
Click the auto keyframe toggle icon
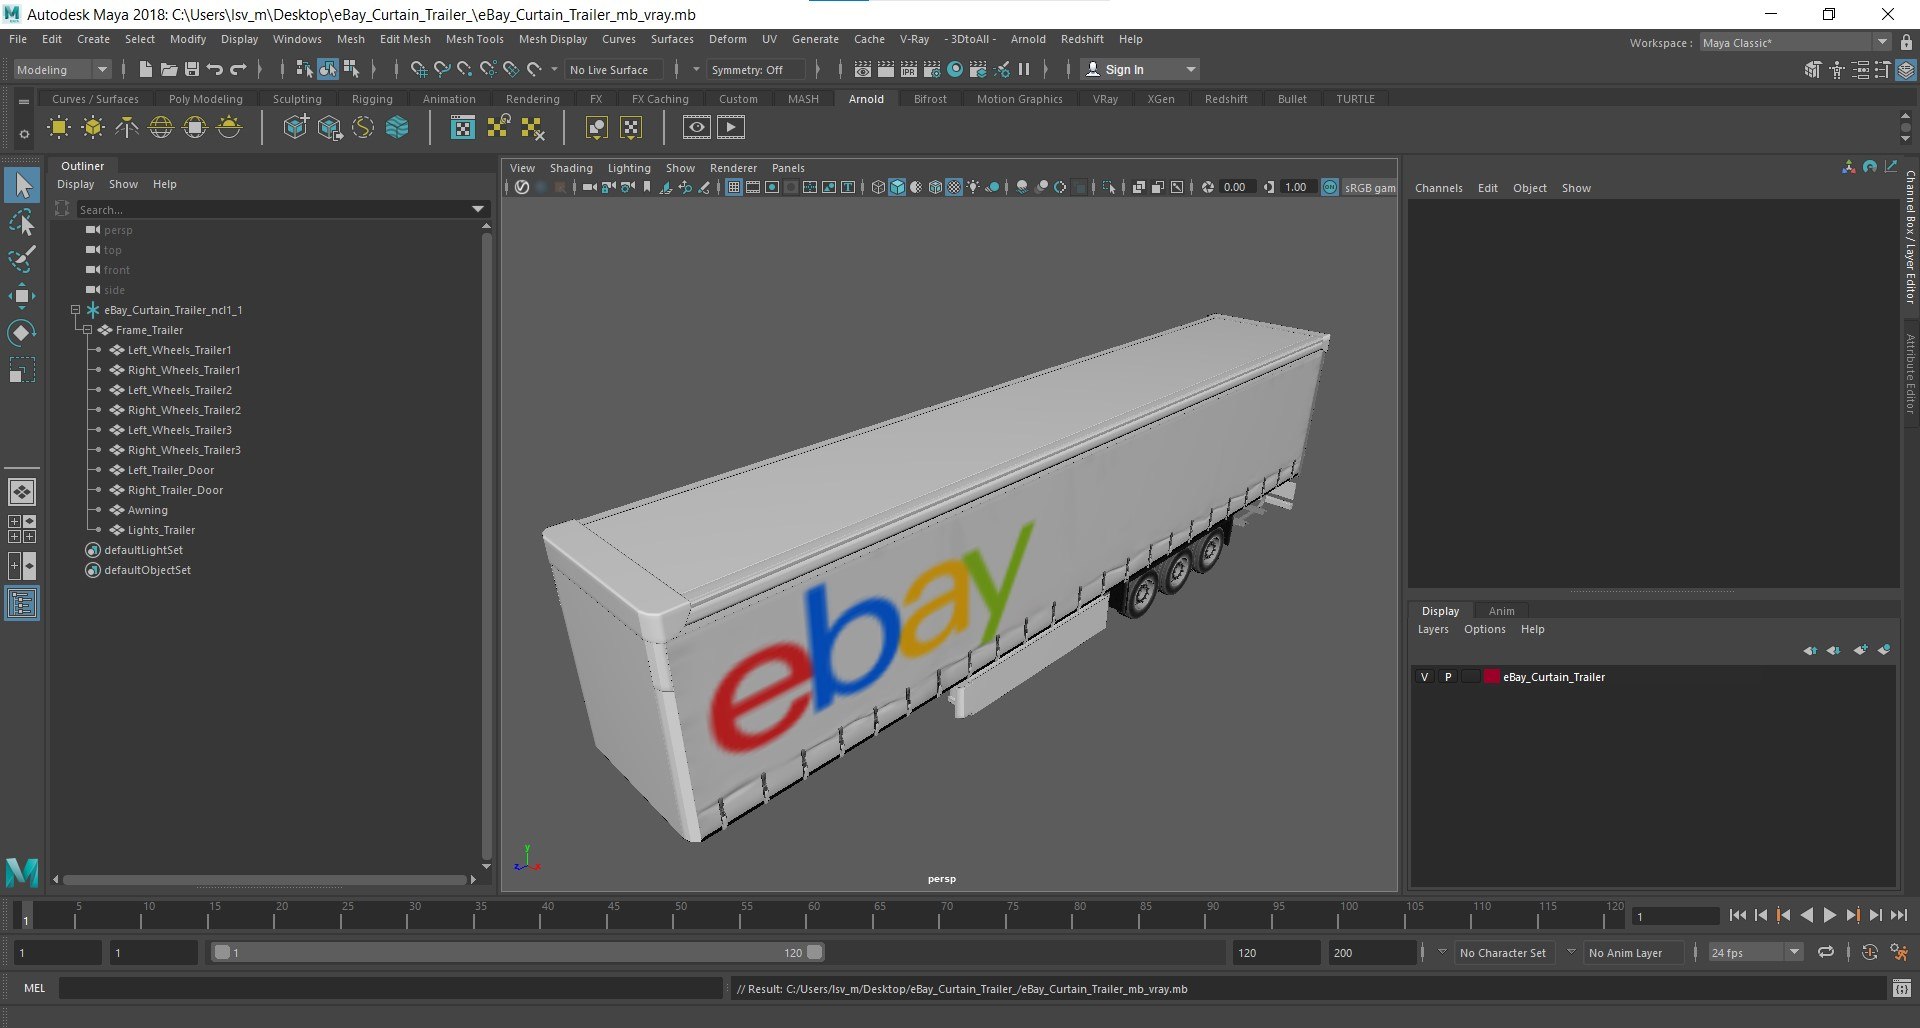1870,952
